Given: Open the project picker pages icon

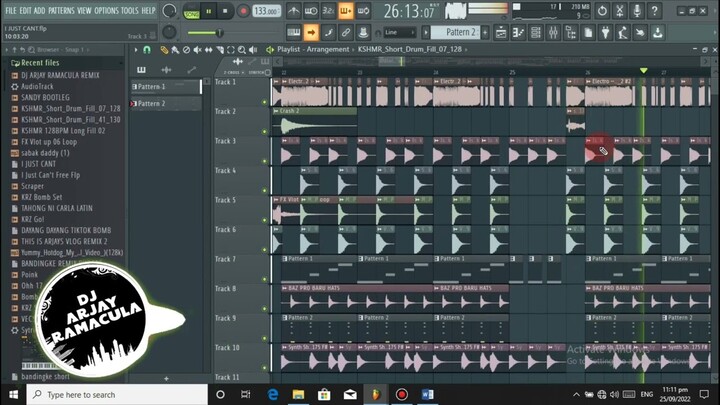Looking at the screenshot, I should tap(588, 32).
